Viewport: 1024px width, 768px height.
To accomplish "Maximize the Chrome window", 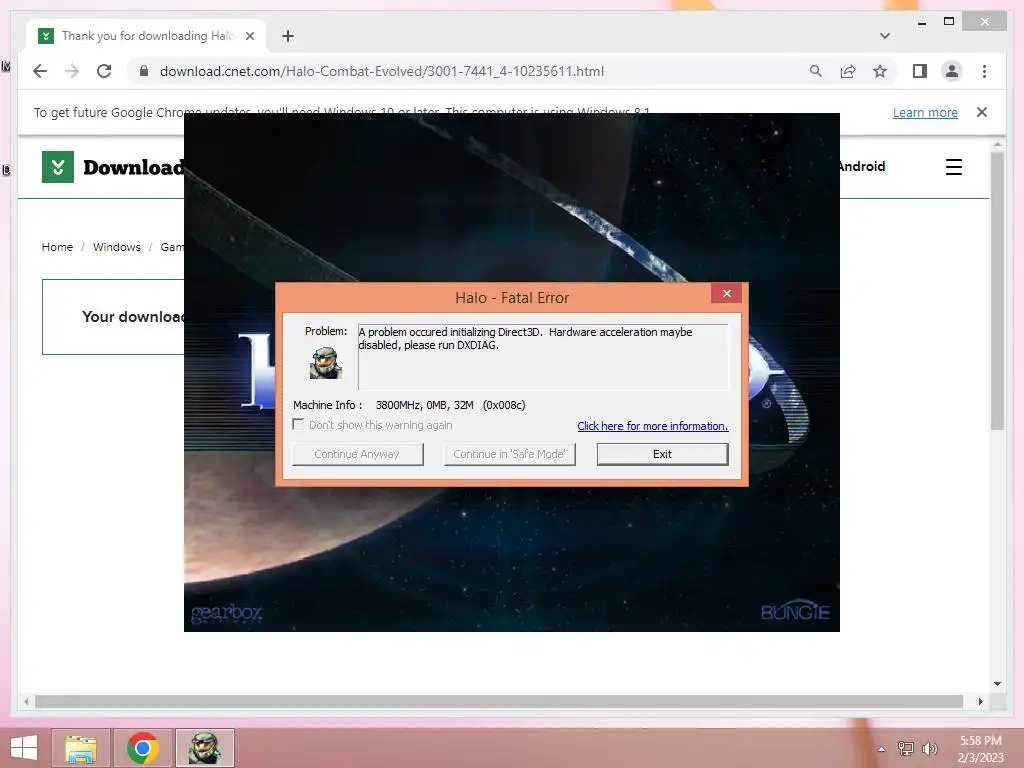I will click(949, 22).
